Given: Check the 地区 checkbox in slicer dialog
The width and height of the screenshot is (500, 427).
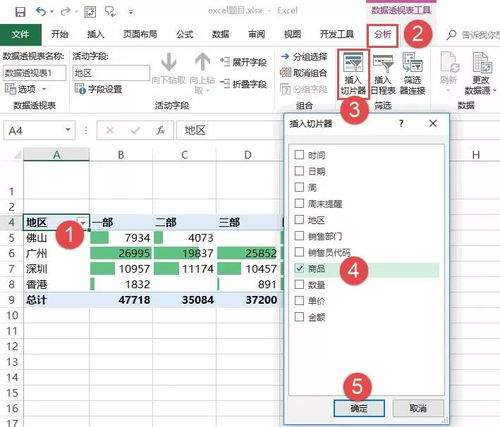Looking at the screenshot, I should [299, 220].
